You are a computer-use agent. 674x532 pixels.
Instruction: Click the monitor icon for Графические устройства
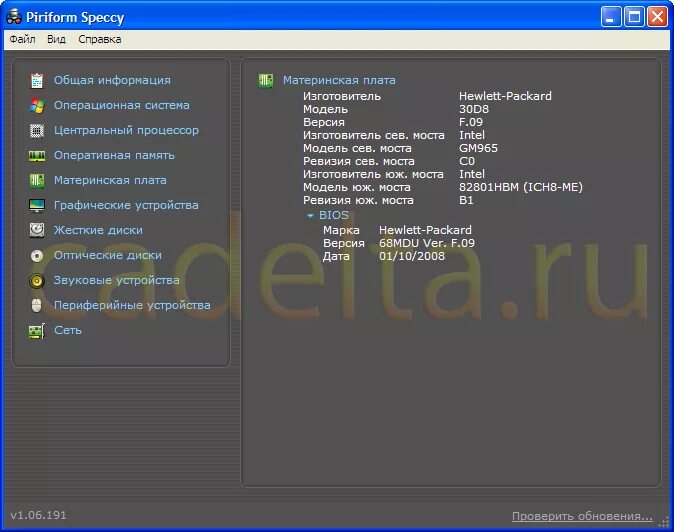(37, 206)
